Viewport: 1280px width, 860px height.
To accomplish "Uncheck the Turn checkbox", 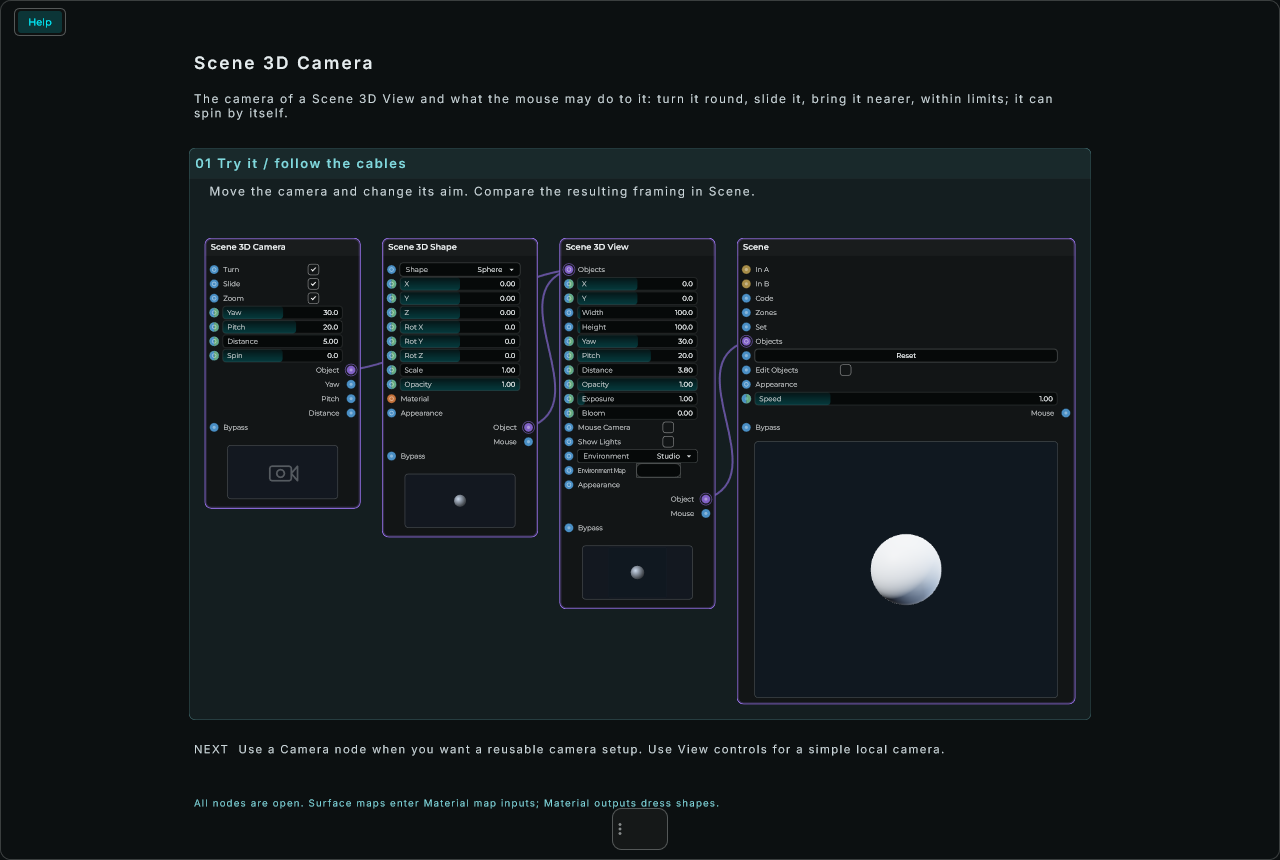I will tap(313, 269).
